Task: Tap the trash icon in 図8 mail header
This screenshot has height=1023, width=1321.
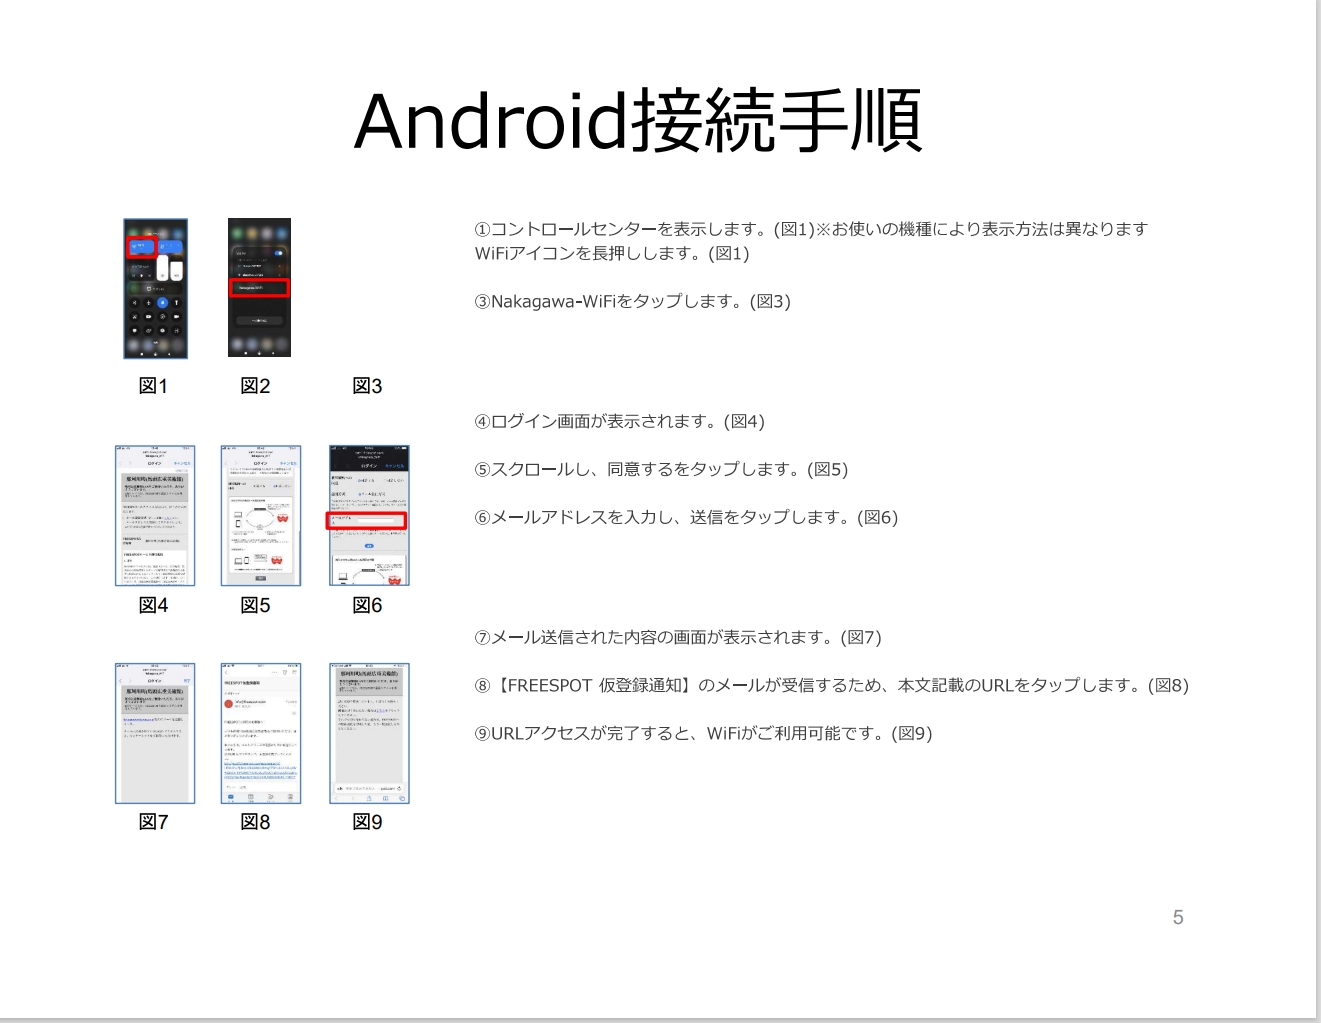Action: coord(284,672)
